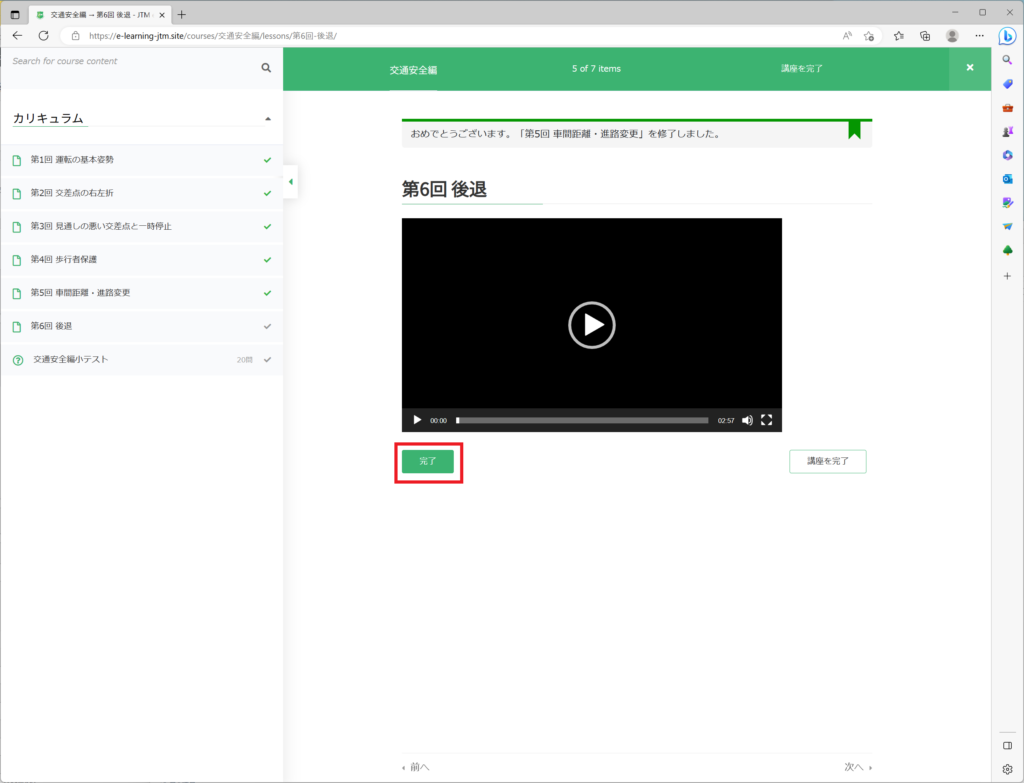
Task: Collapse the カリキュラム section arrow
Action: pos(267,119)
